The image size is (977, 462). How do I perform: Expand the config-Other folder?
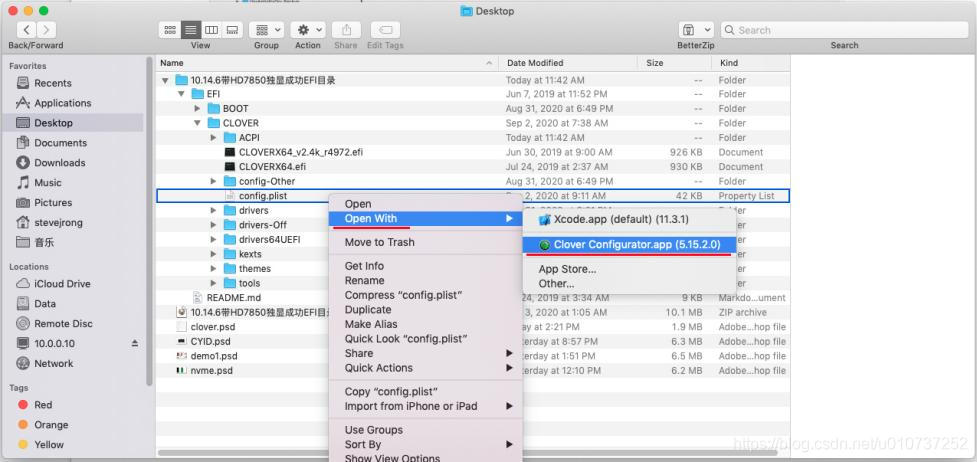point(214,181)
